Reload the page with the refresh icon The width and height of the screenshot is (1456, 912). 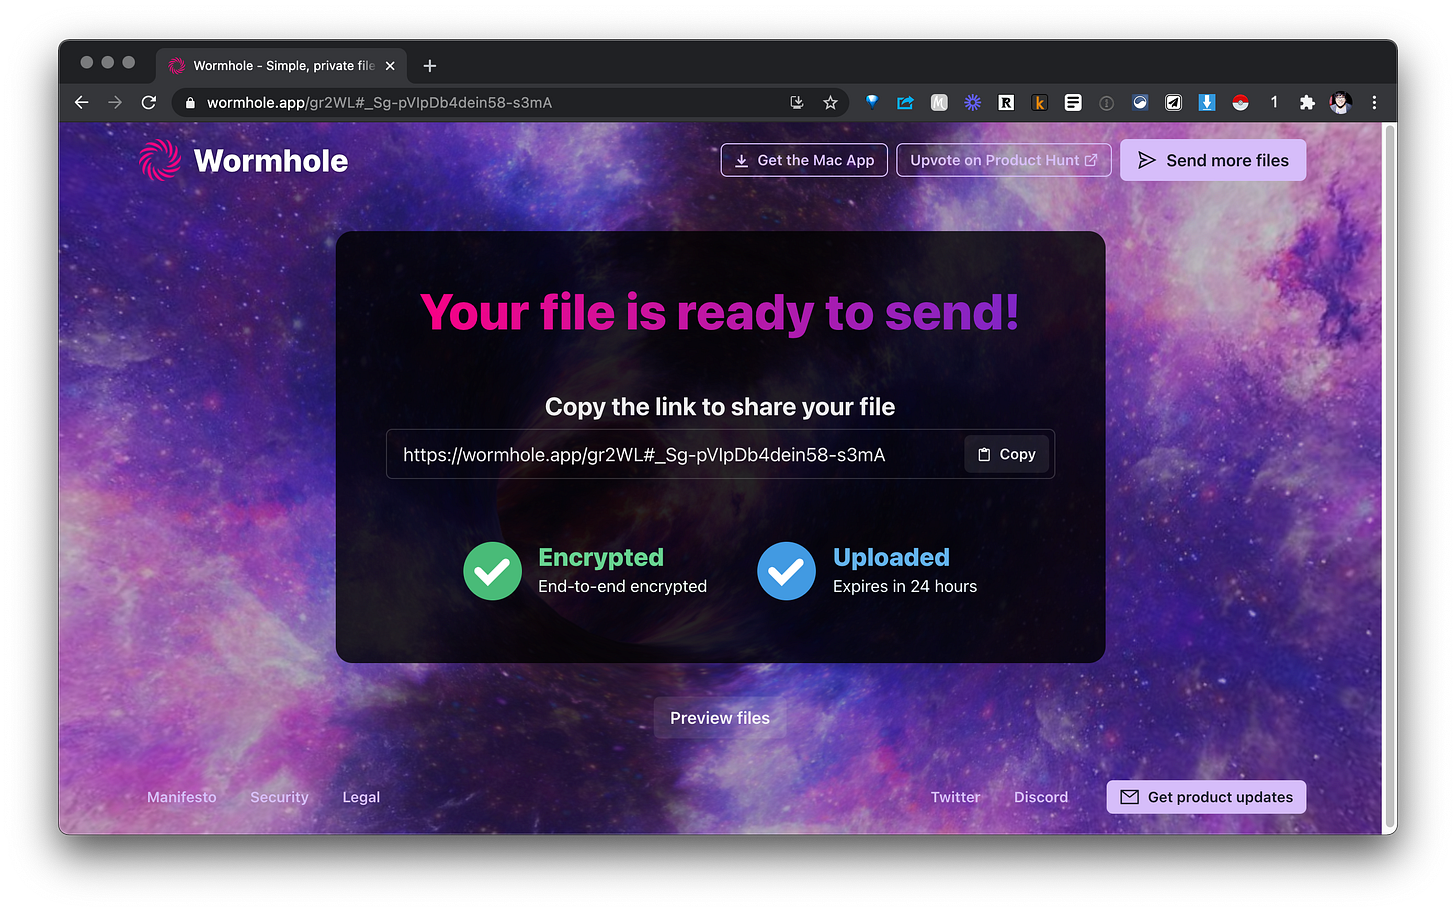(x=149, y=102)
